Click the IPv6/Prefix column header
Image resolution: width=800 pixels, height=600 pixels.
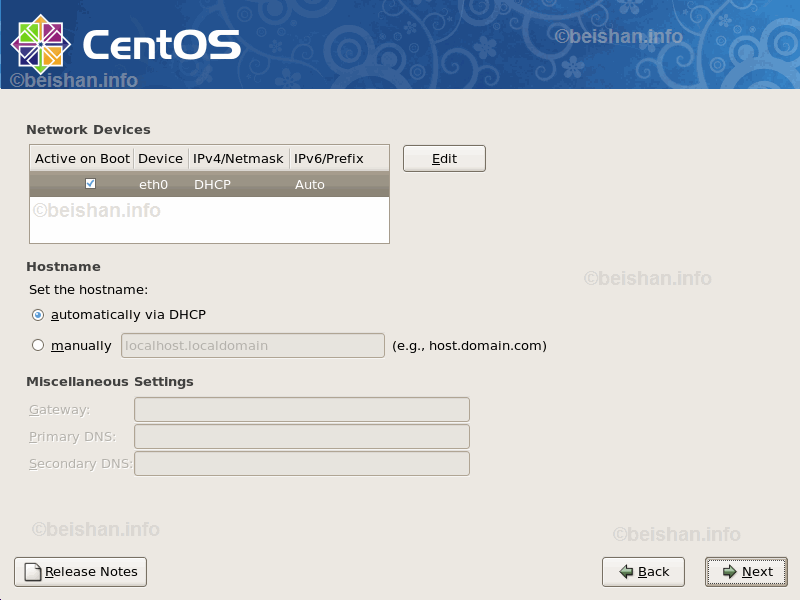(x=328, y=159)
